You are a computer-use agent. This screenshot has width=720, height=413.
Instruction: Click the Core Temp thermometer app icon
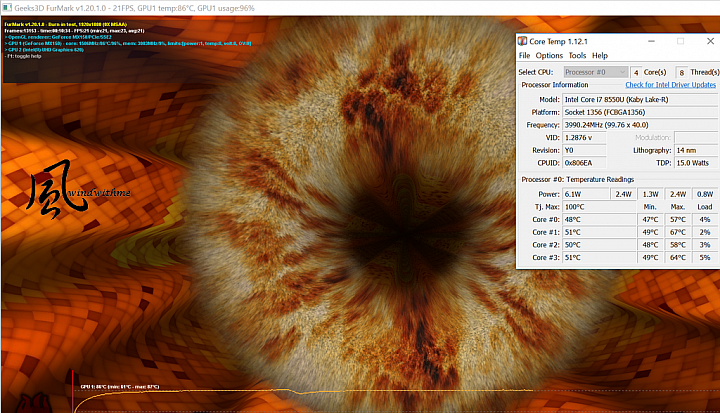tap(522, 41)
